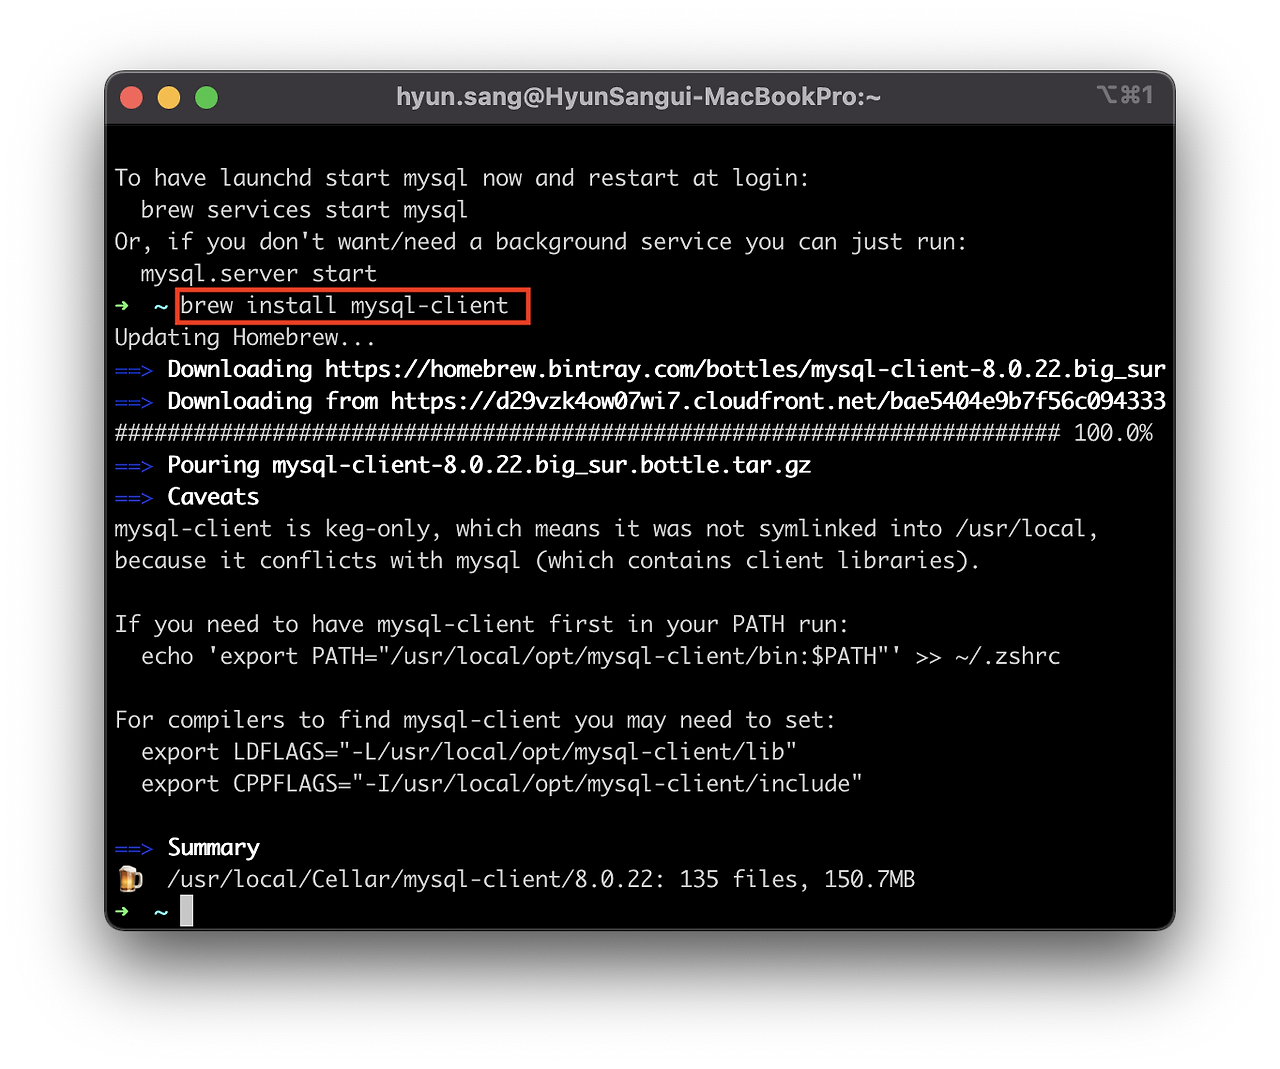Click 'mysql-client is keg-only' line
Viewport: 1280px width, 1069px height.
coord(606,529)
